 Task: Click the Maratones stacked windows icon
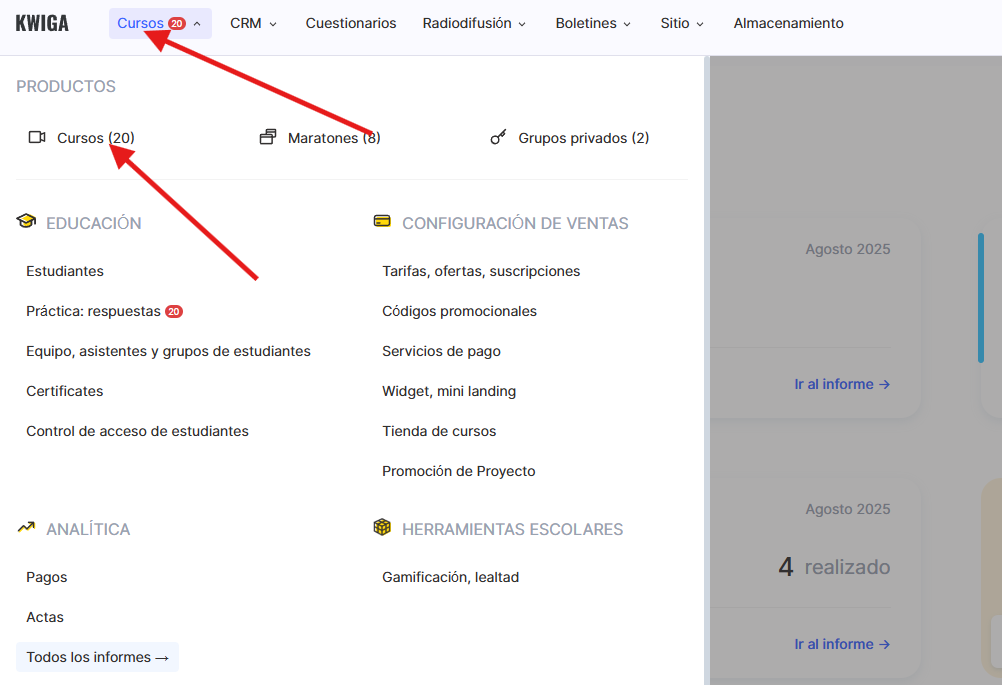coord(267,137)
